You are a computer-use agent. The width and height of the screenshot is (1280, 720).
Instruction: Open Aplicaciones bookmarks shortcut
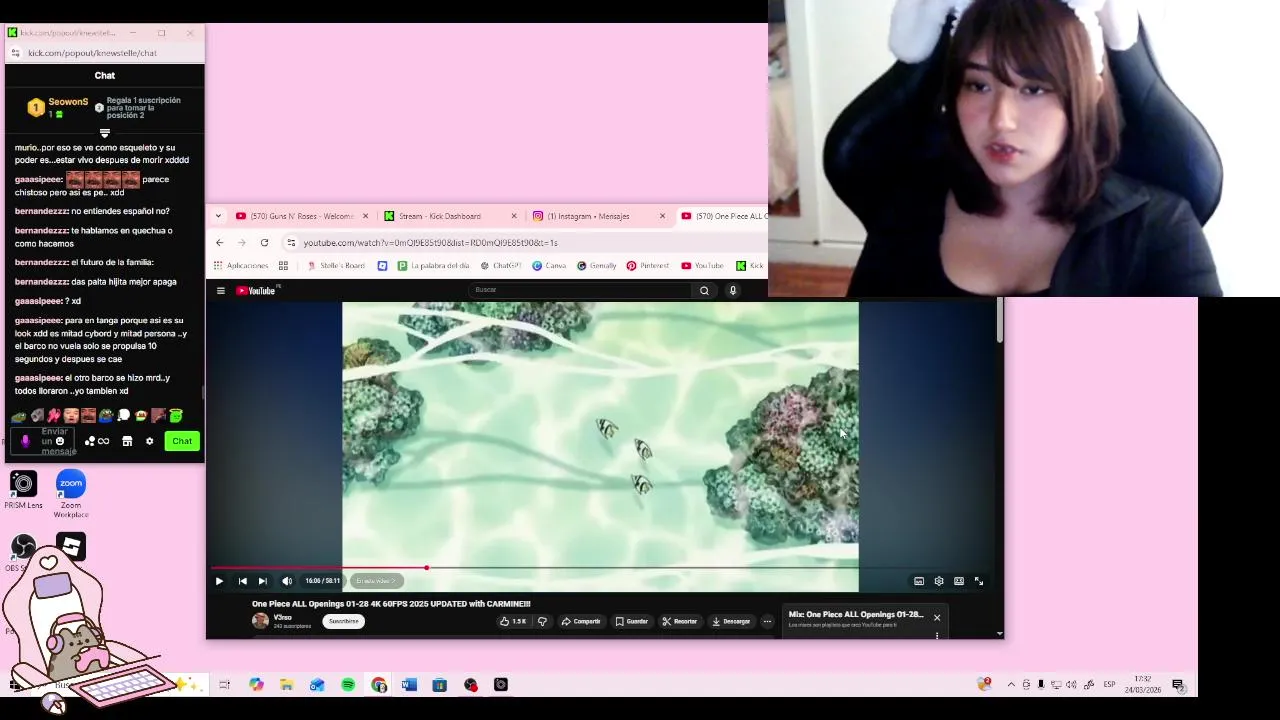coord(241,266)
